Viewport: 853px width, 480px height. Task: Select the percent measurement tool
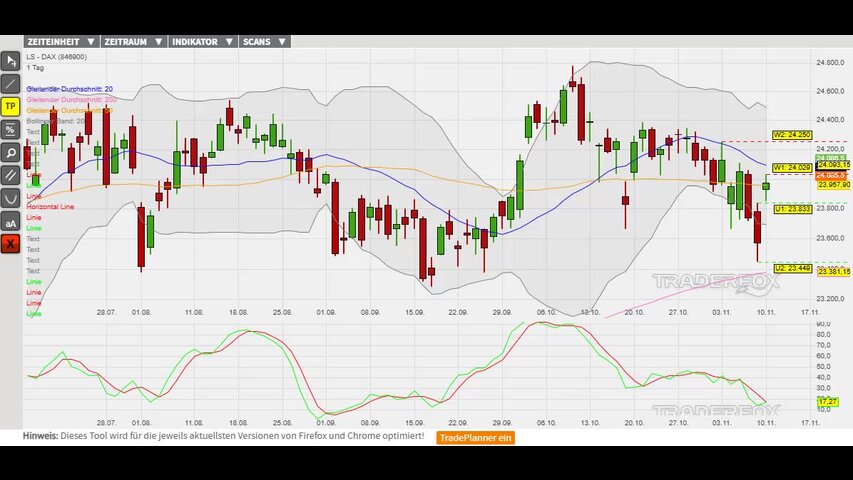[10, 129]
